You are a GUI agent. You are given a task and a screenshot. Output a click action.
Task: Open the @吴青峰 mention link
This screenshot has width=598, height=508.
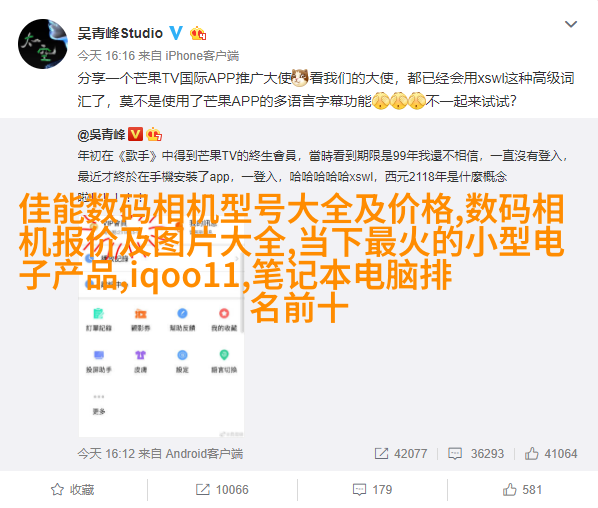(101, 134)
